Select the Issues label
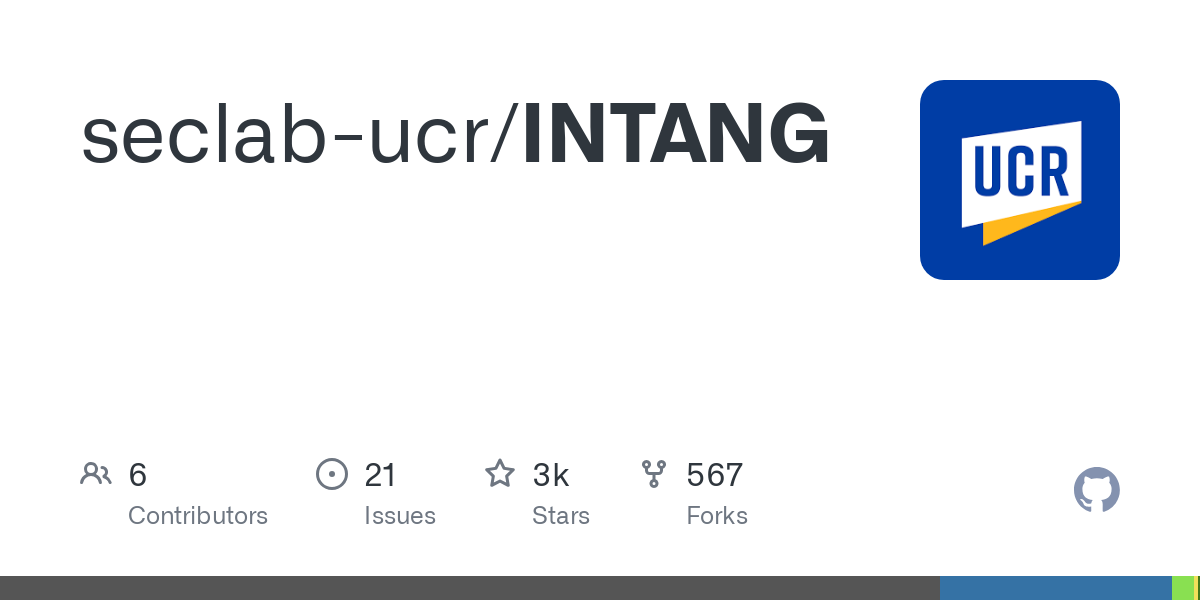 coord(400,516)
